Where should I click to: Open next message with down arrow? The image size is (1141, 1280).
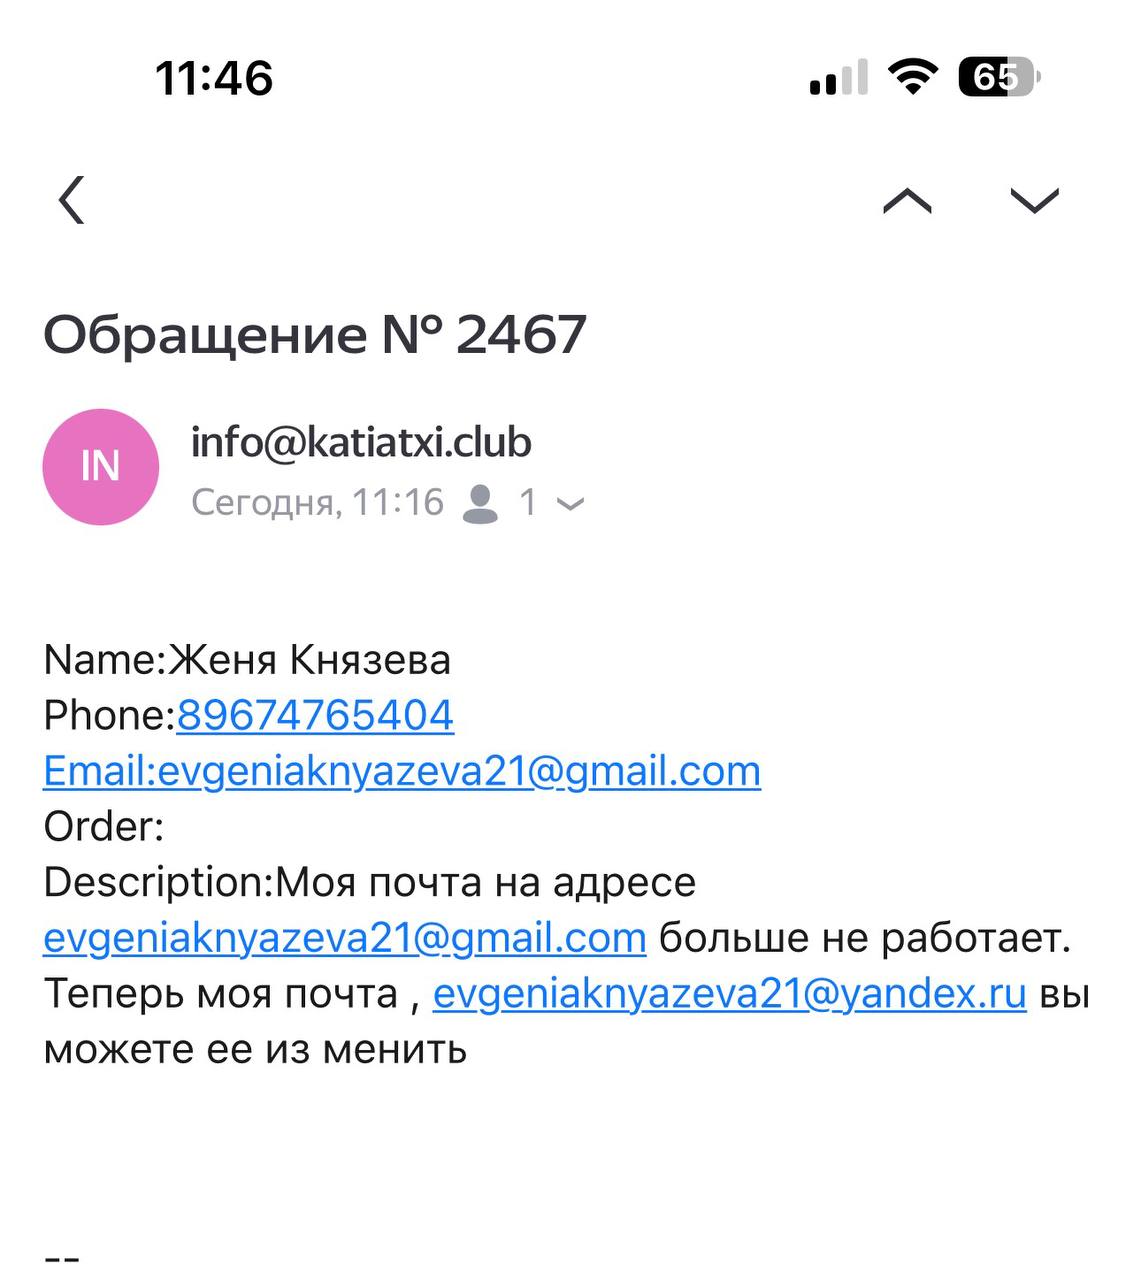[1034, 201]
